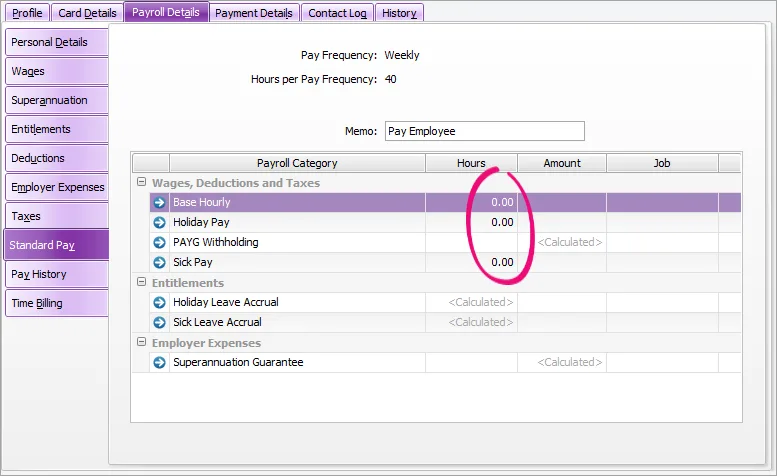Select the Payroll Details tab

point(166,12)
